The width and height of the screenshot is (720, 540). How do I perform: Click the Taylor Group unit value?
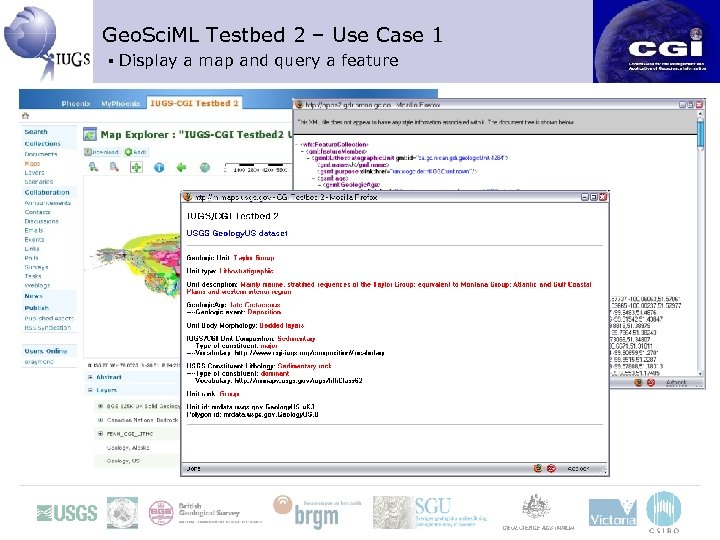253,258
